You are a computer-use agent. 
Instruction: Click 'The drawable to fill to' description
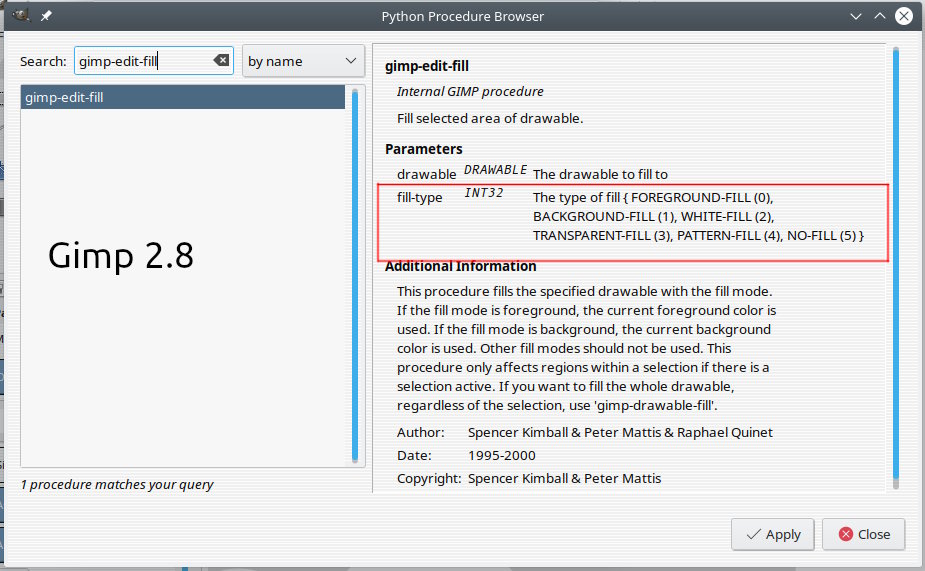click(601, 175)
